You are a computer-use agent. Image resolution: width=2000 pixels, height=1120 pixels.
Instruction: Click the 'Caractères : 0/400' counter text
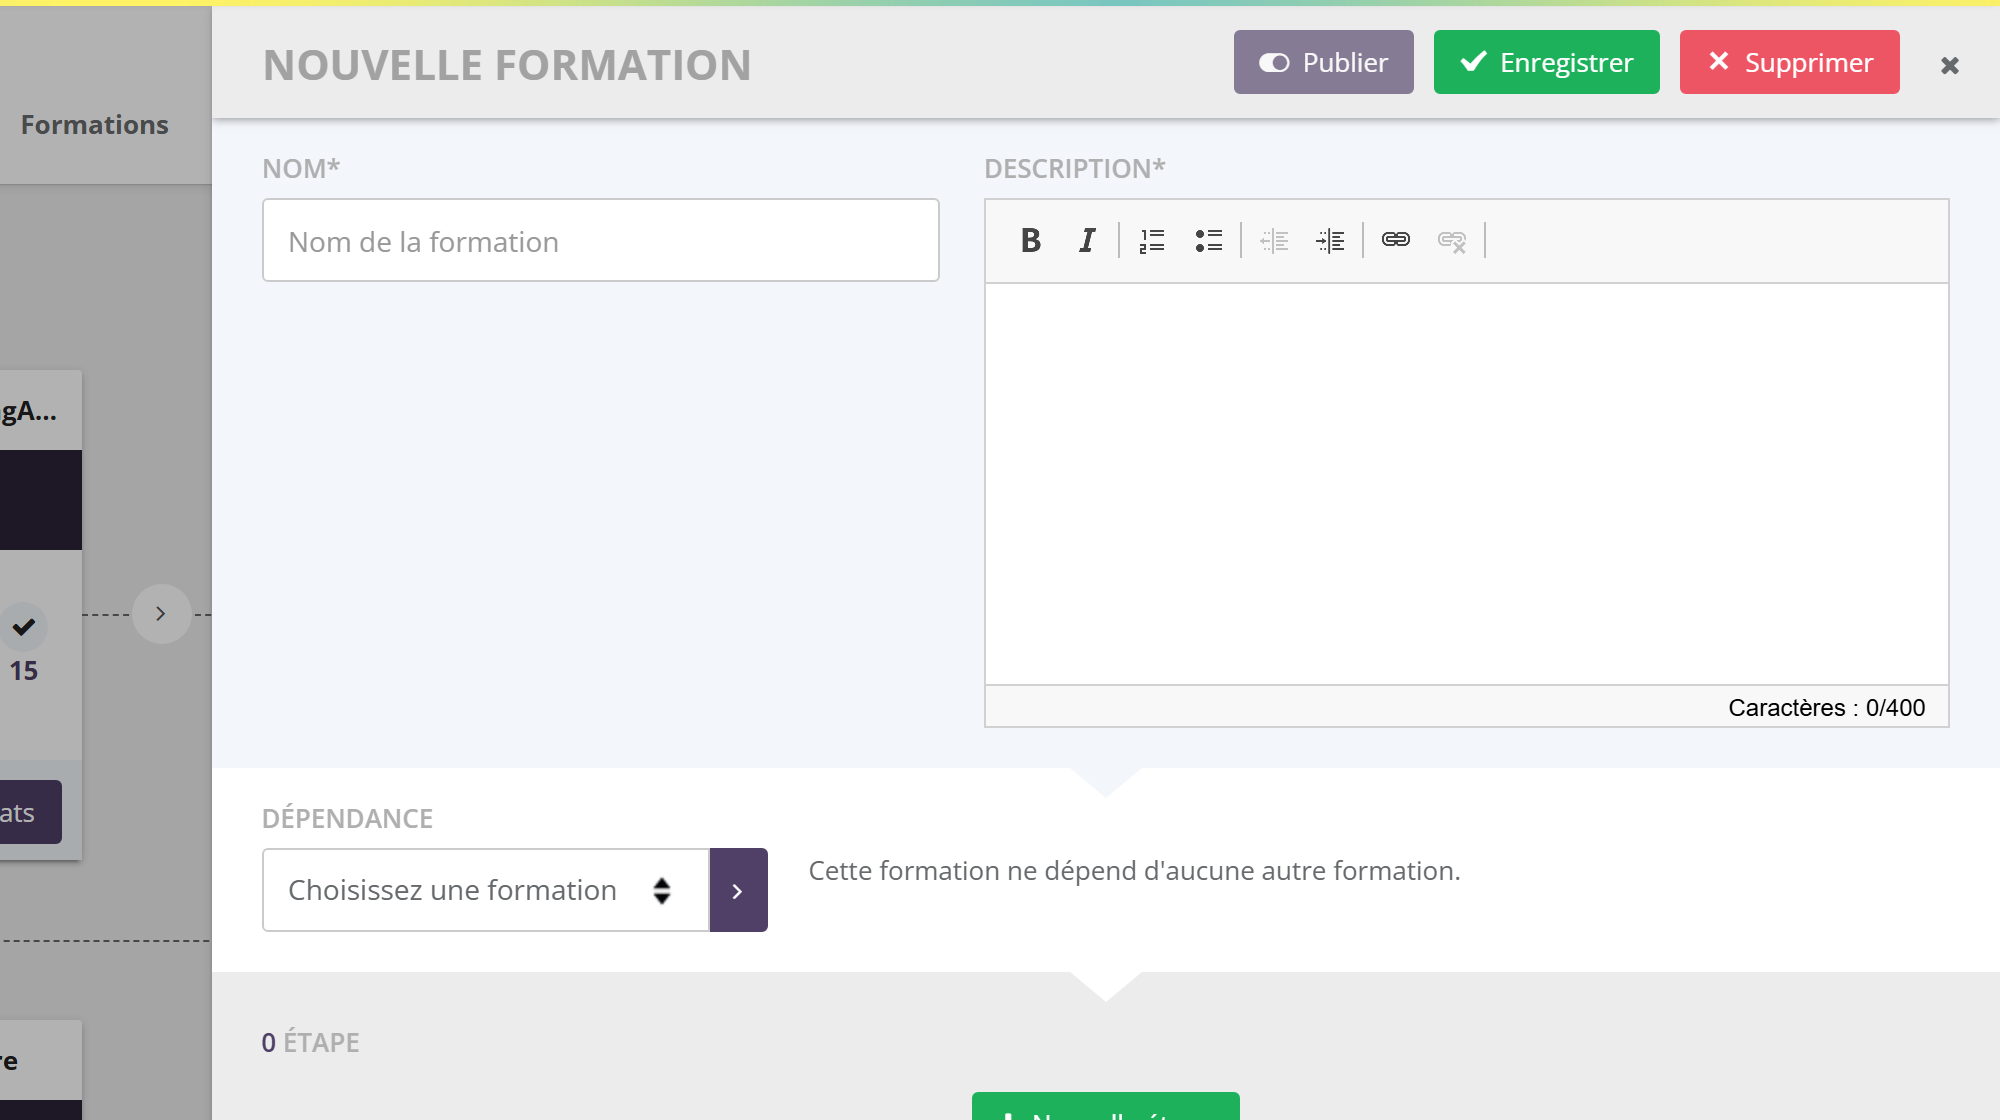[x=1826, y=707]
